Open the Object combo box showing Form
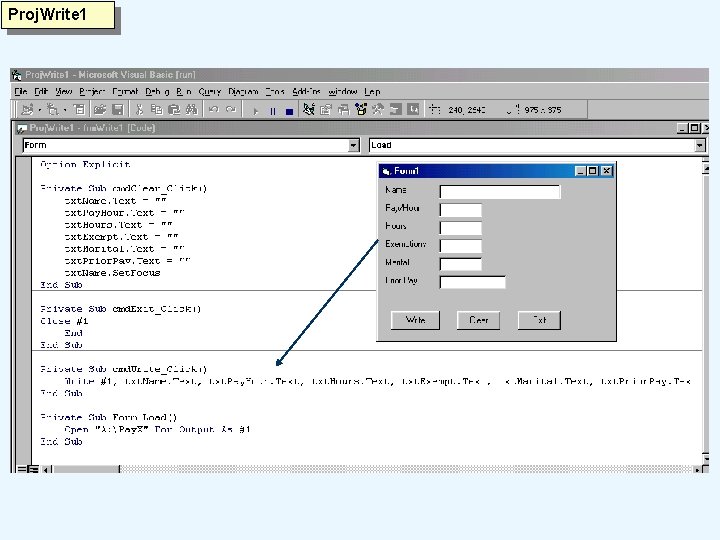The width and height of the screenshot is (720, 540). (x=191, y=146)
